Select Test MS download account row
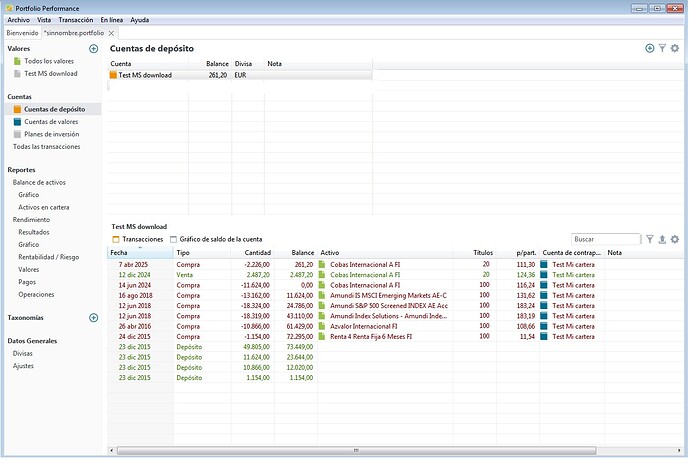This screenshot has width=690, height=465. pos(240,75)
